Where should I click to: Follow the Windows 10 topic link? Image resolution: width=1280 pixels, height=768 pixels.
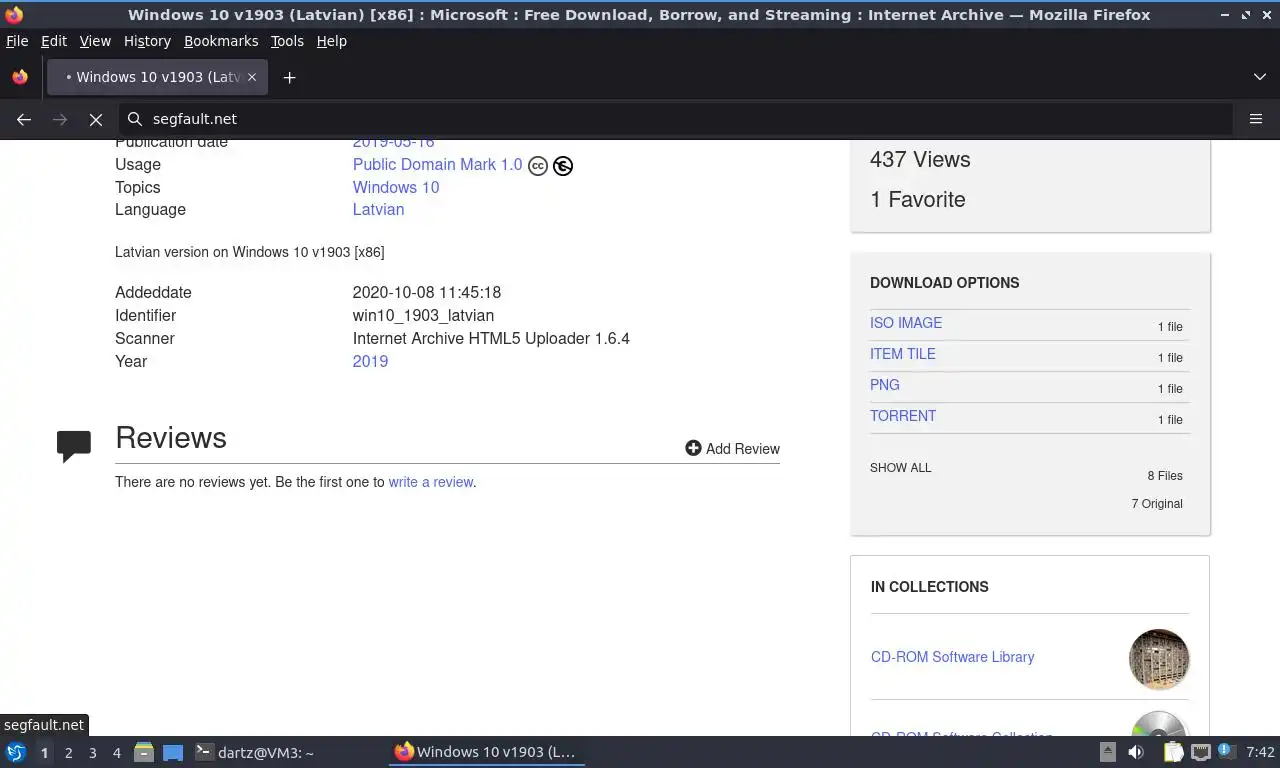pyautogui.click(x=396, y=188)
